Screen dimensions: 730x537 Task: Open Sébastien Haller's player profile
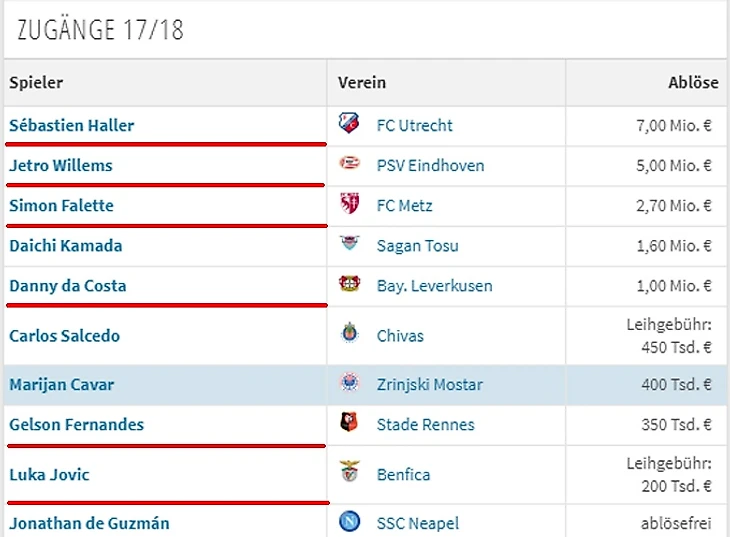pyautogui.click(x=71, y=125)
